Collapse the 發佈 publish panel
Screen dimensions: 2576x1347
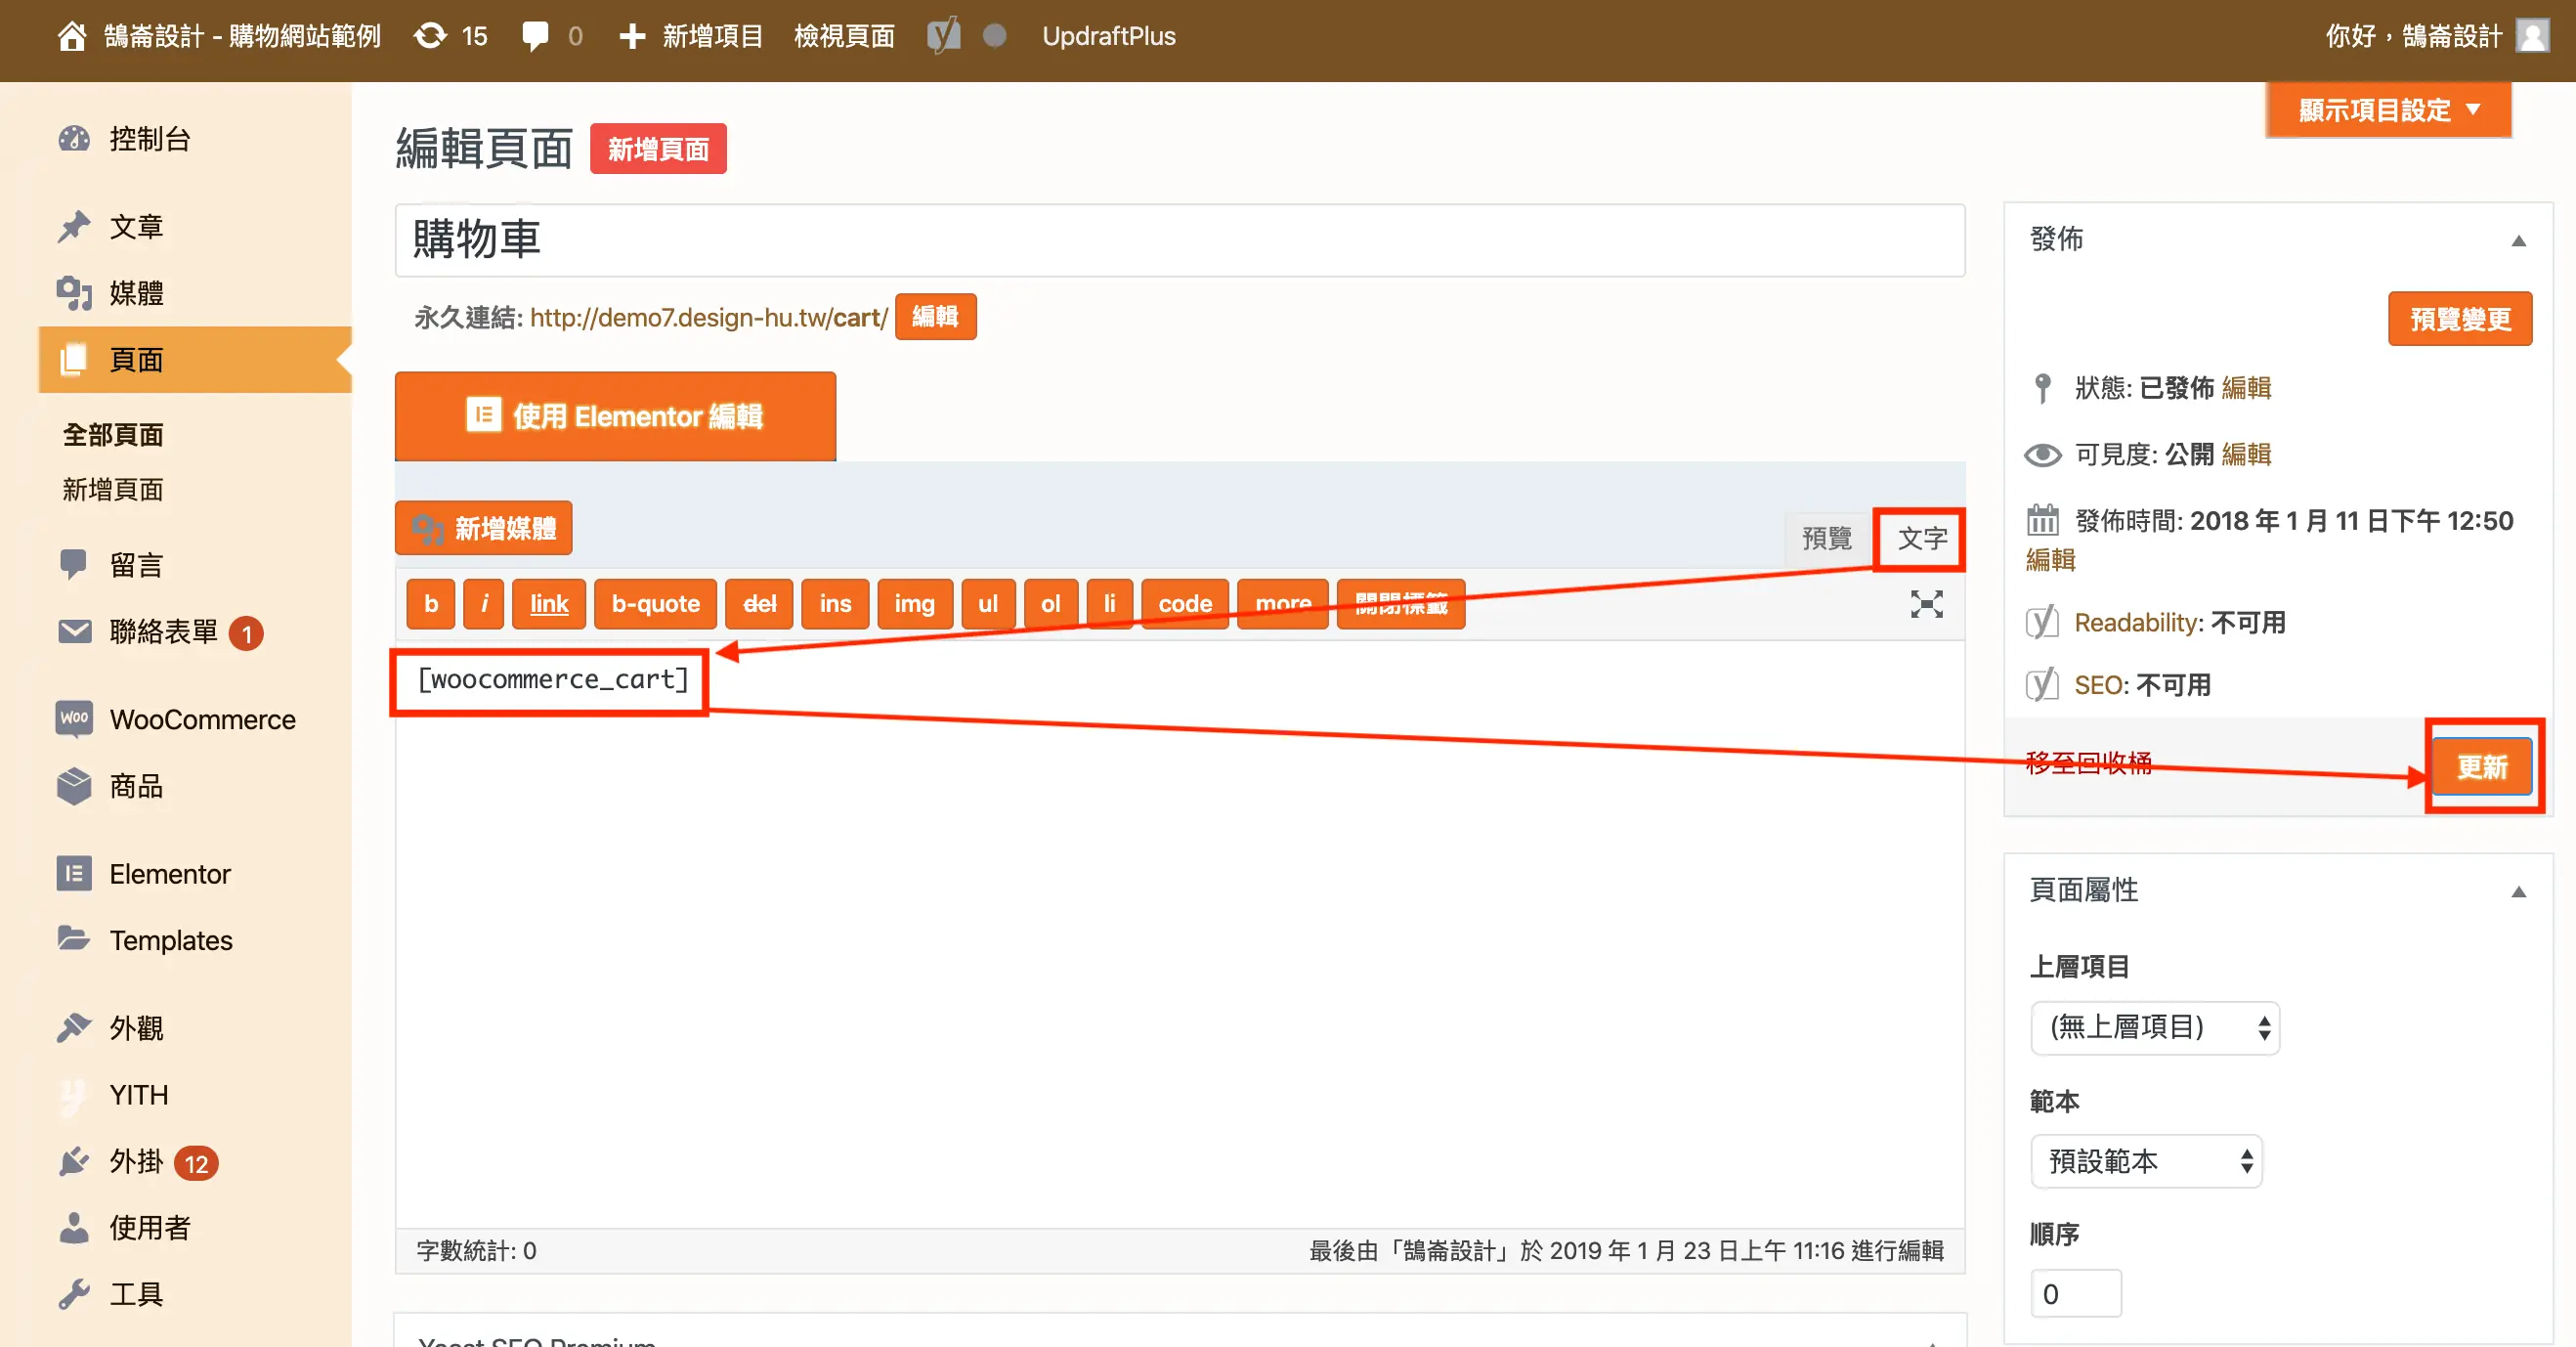(2518, 241)
